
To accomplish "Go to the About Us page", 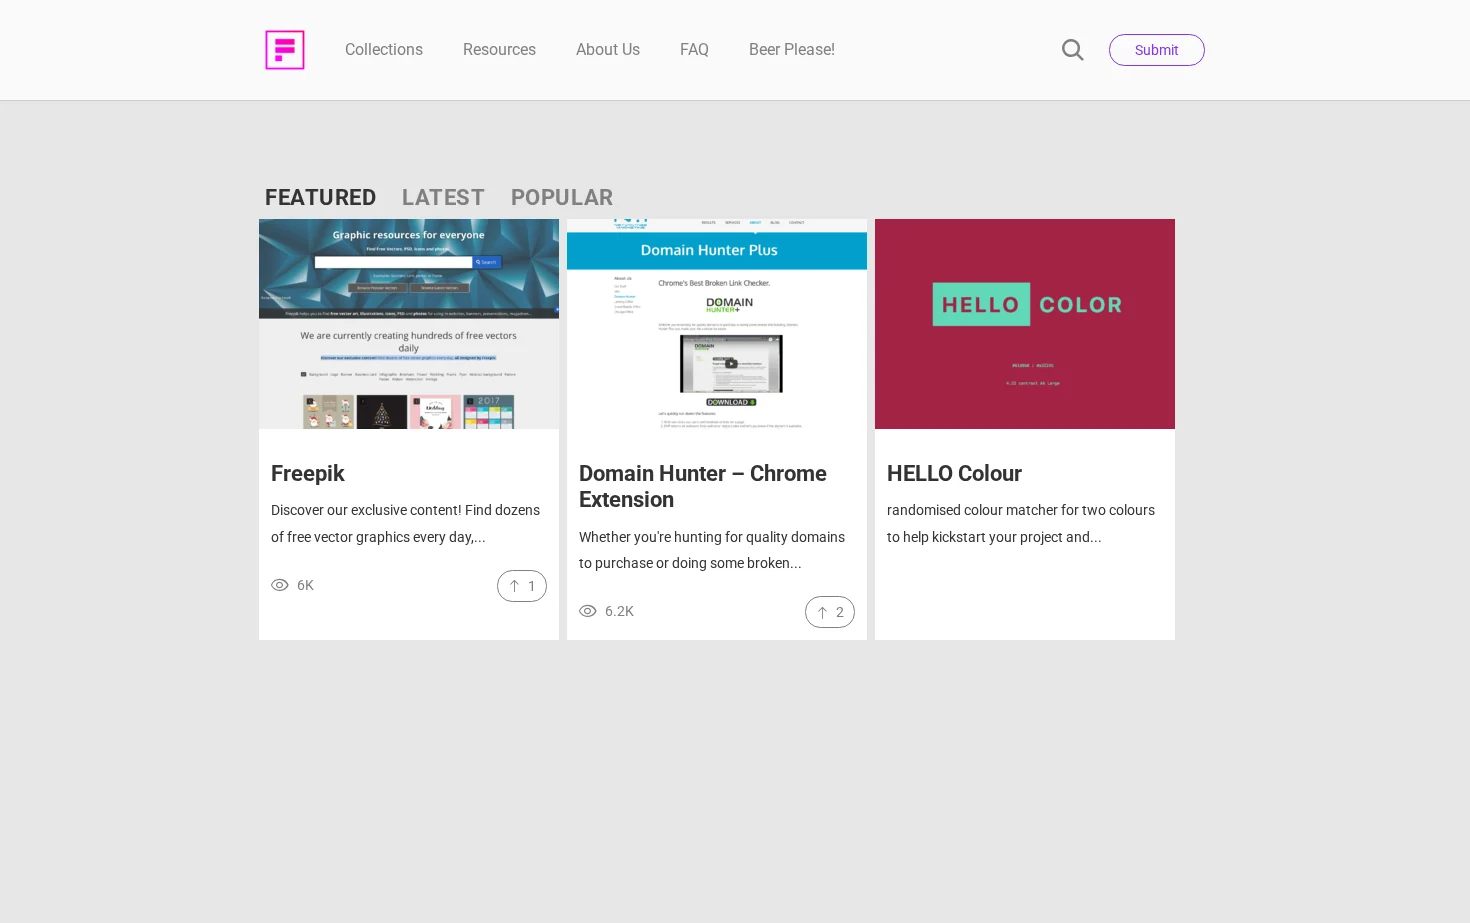I will click(608, 50).
